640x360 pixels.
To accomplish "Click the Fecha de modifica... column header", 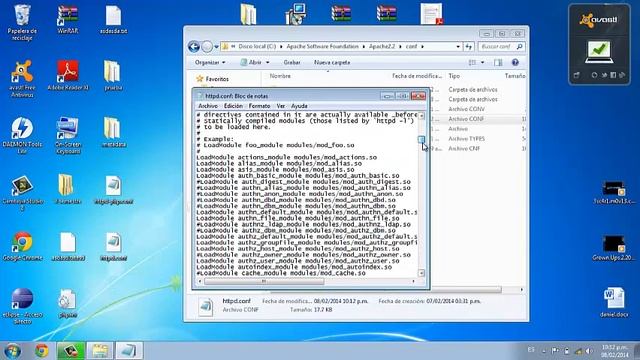I will click(417, 76).
